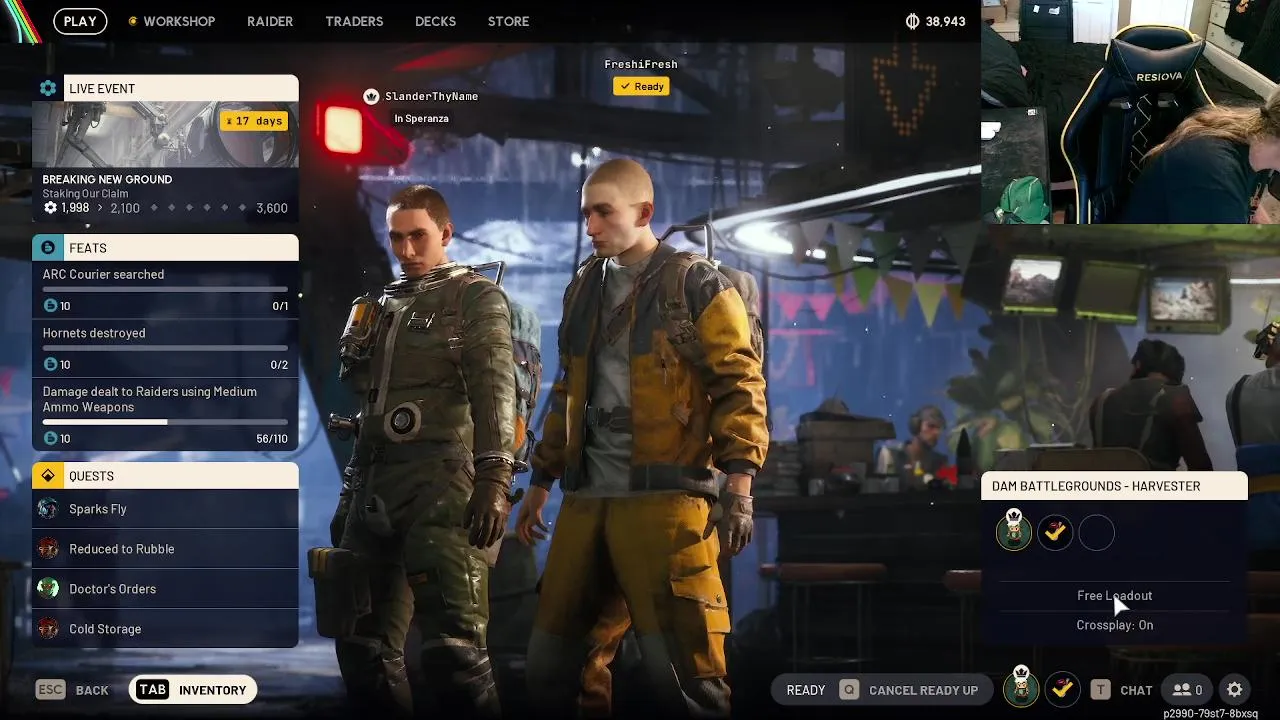
Task: Select the Medium Ammo Weapons damage feat
Action: pyautogui.click(x=165, y=415)
